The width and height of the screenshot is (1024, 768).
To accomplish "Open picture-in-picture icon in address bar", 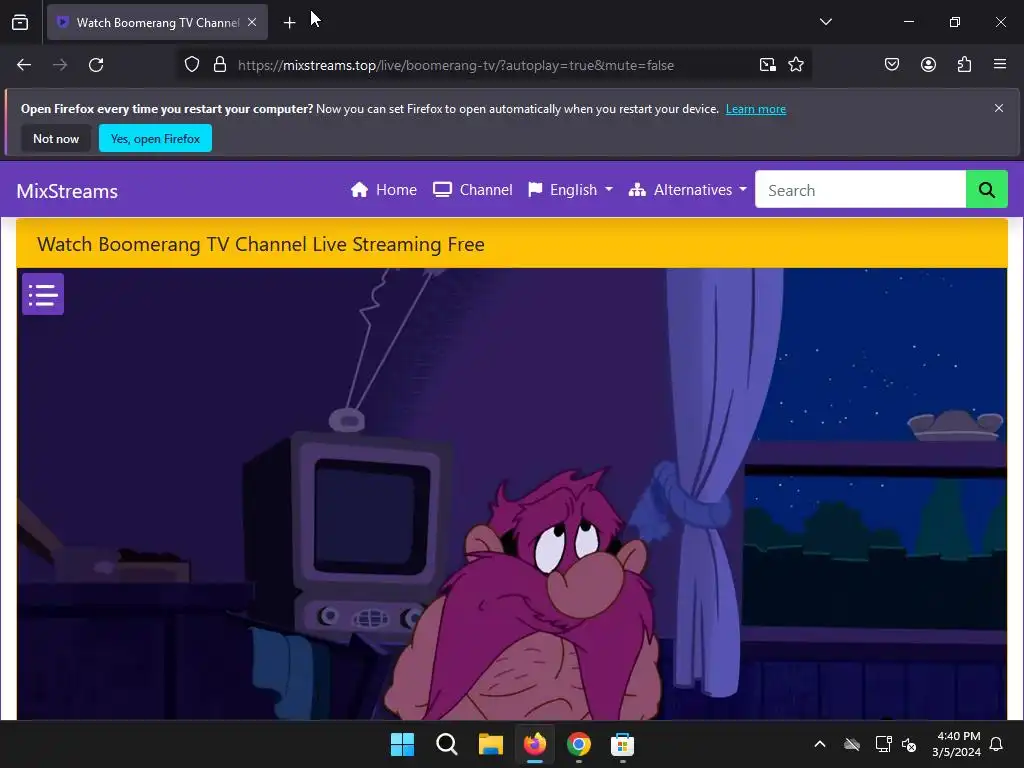I will (x=767, y=65).
